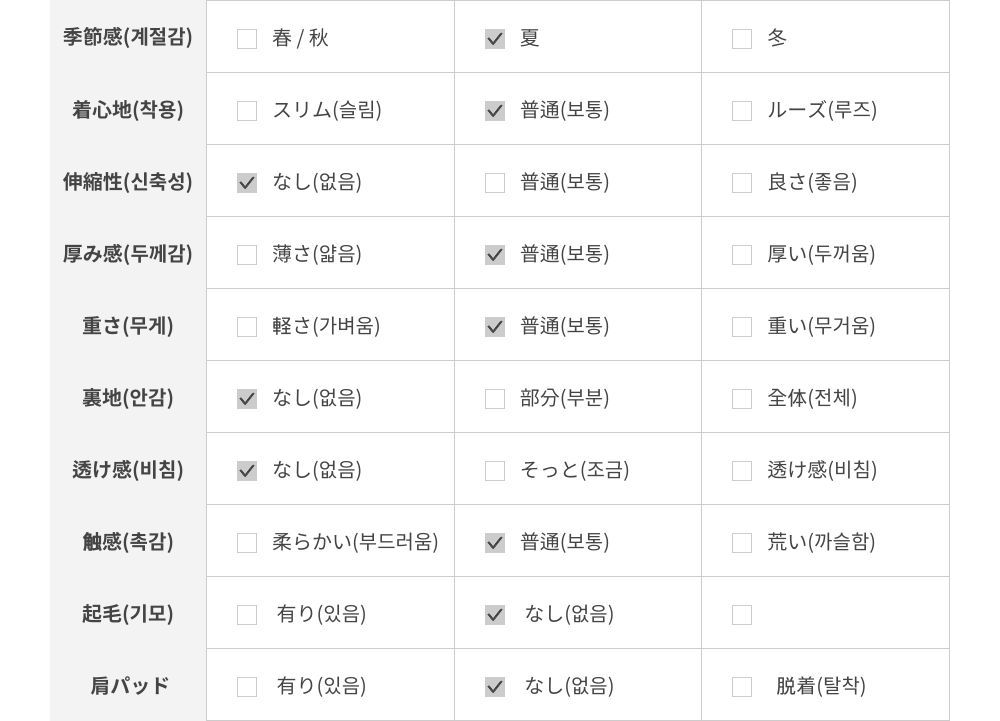Tick the 薄さ(얇음) thickness checkbox
The width and height of the screenshot is (1000, 721).
[x=247, y=255]
